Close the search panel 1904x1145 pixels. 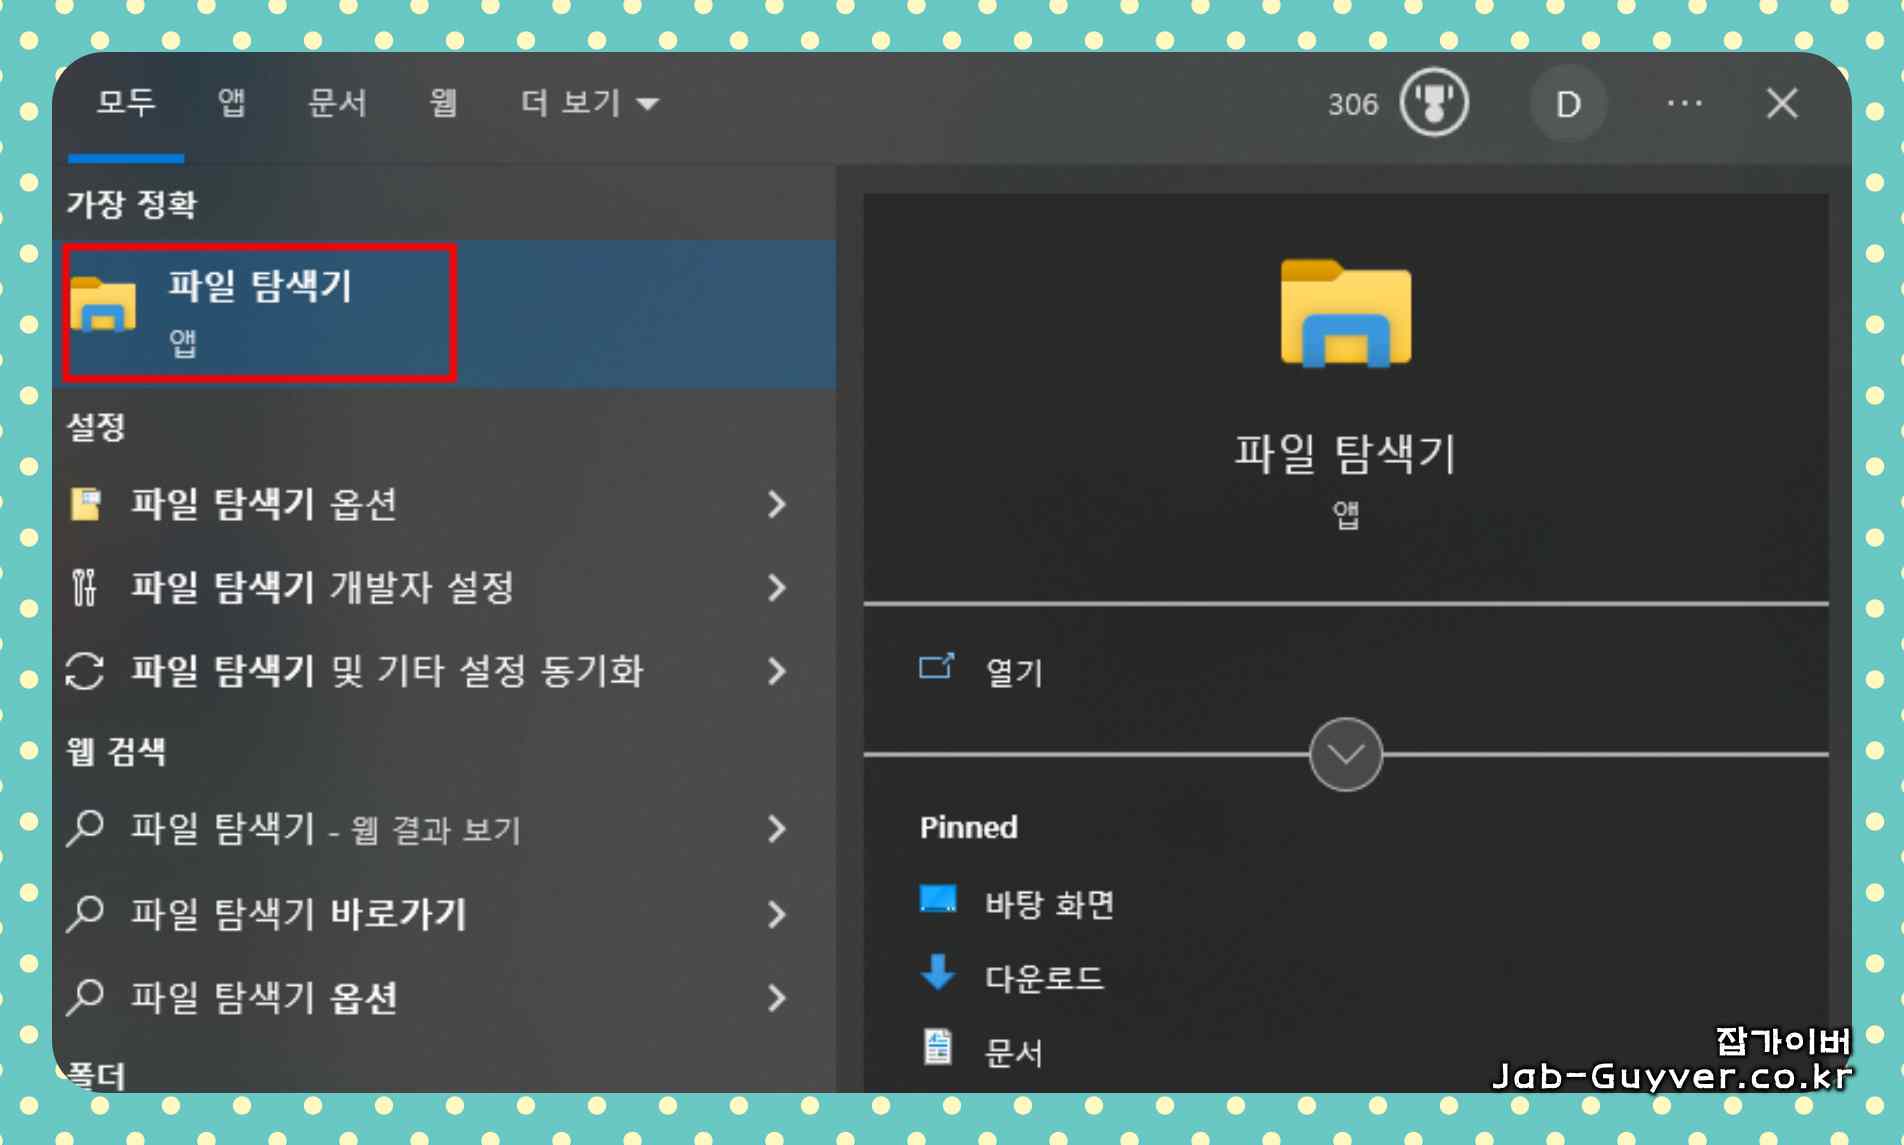pos(1781,103)
